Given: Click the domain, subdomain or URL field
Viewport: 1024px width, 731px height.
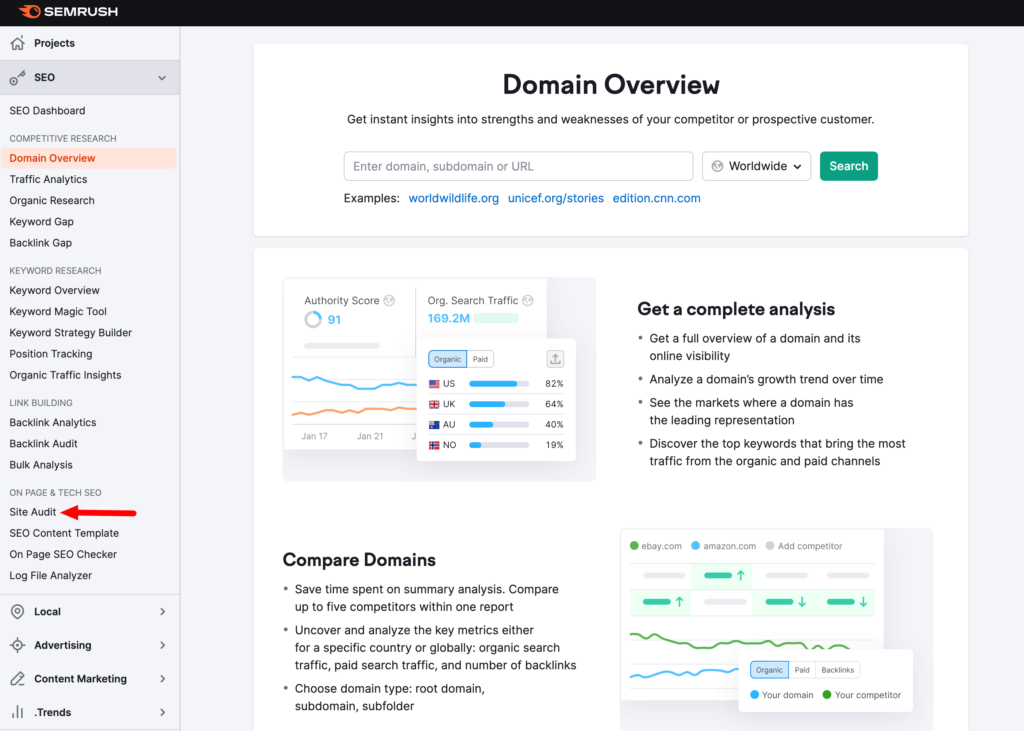Looking at the screenshot, I should coord(518,166).
